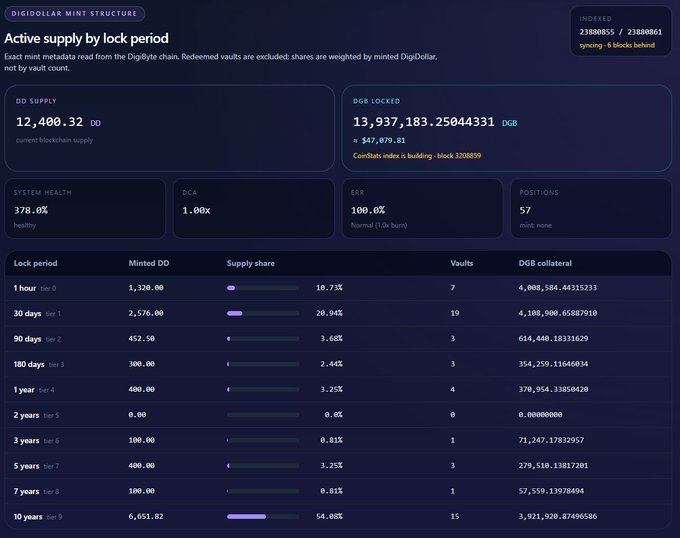Viewport: 680px width, 538px height.
Task: Click the '5 years' lock period label
Action: [26, 466]
